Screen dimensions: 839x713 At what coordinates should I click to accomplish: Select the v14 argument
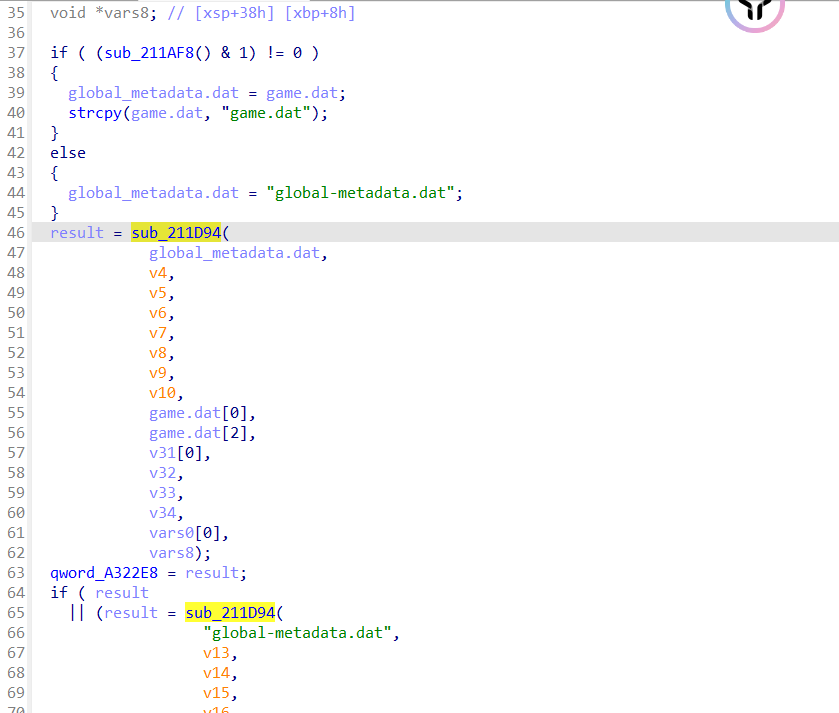coord(216,672)
